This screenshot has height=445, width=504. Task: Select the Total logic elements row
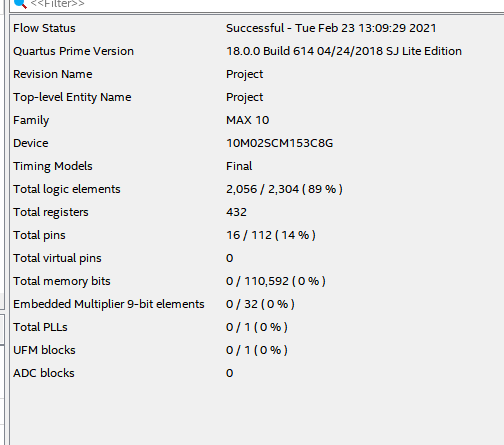pos(257,189)
